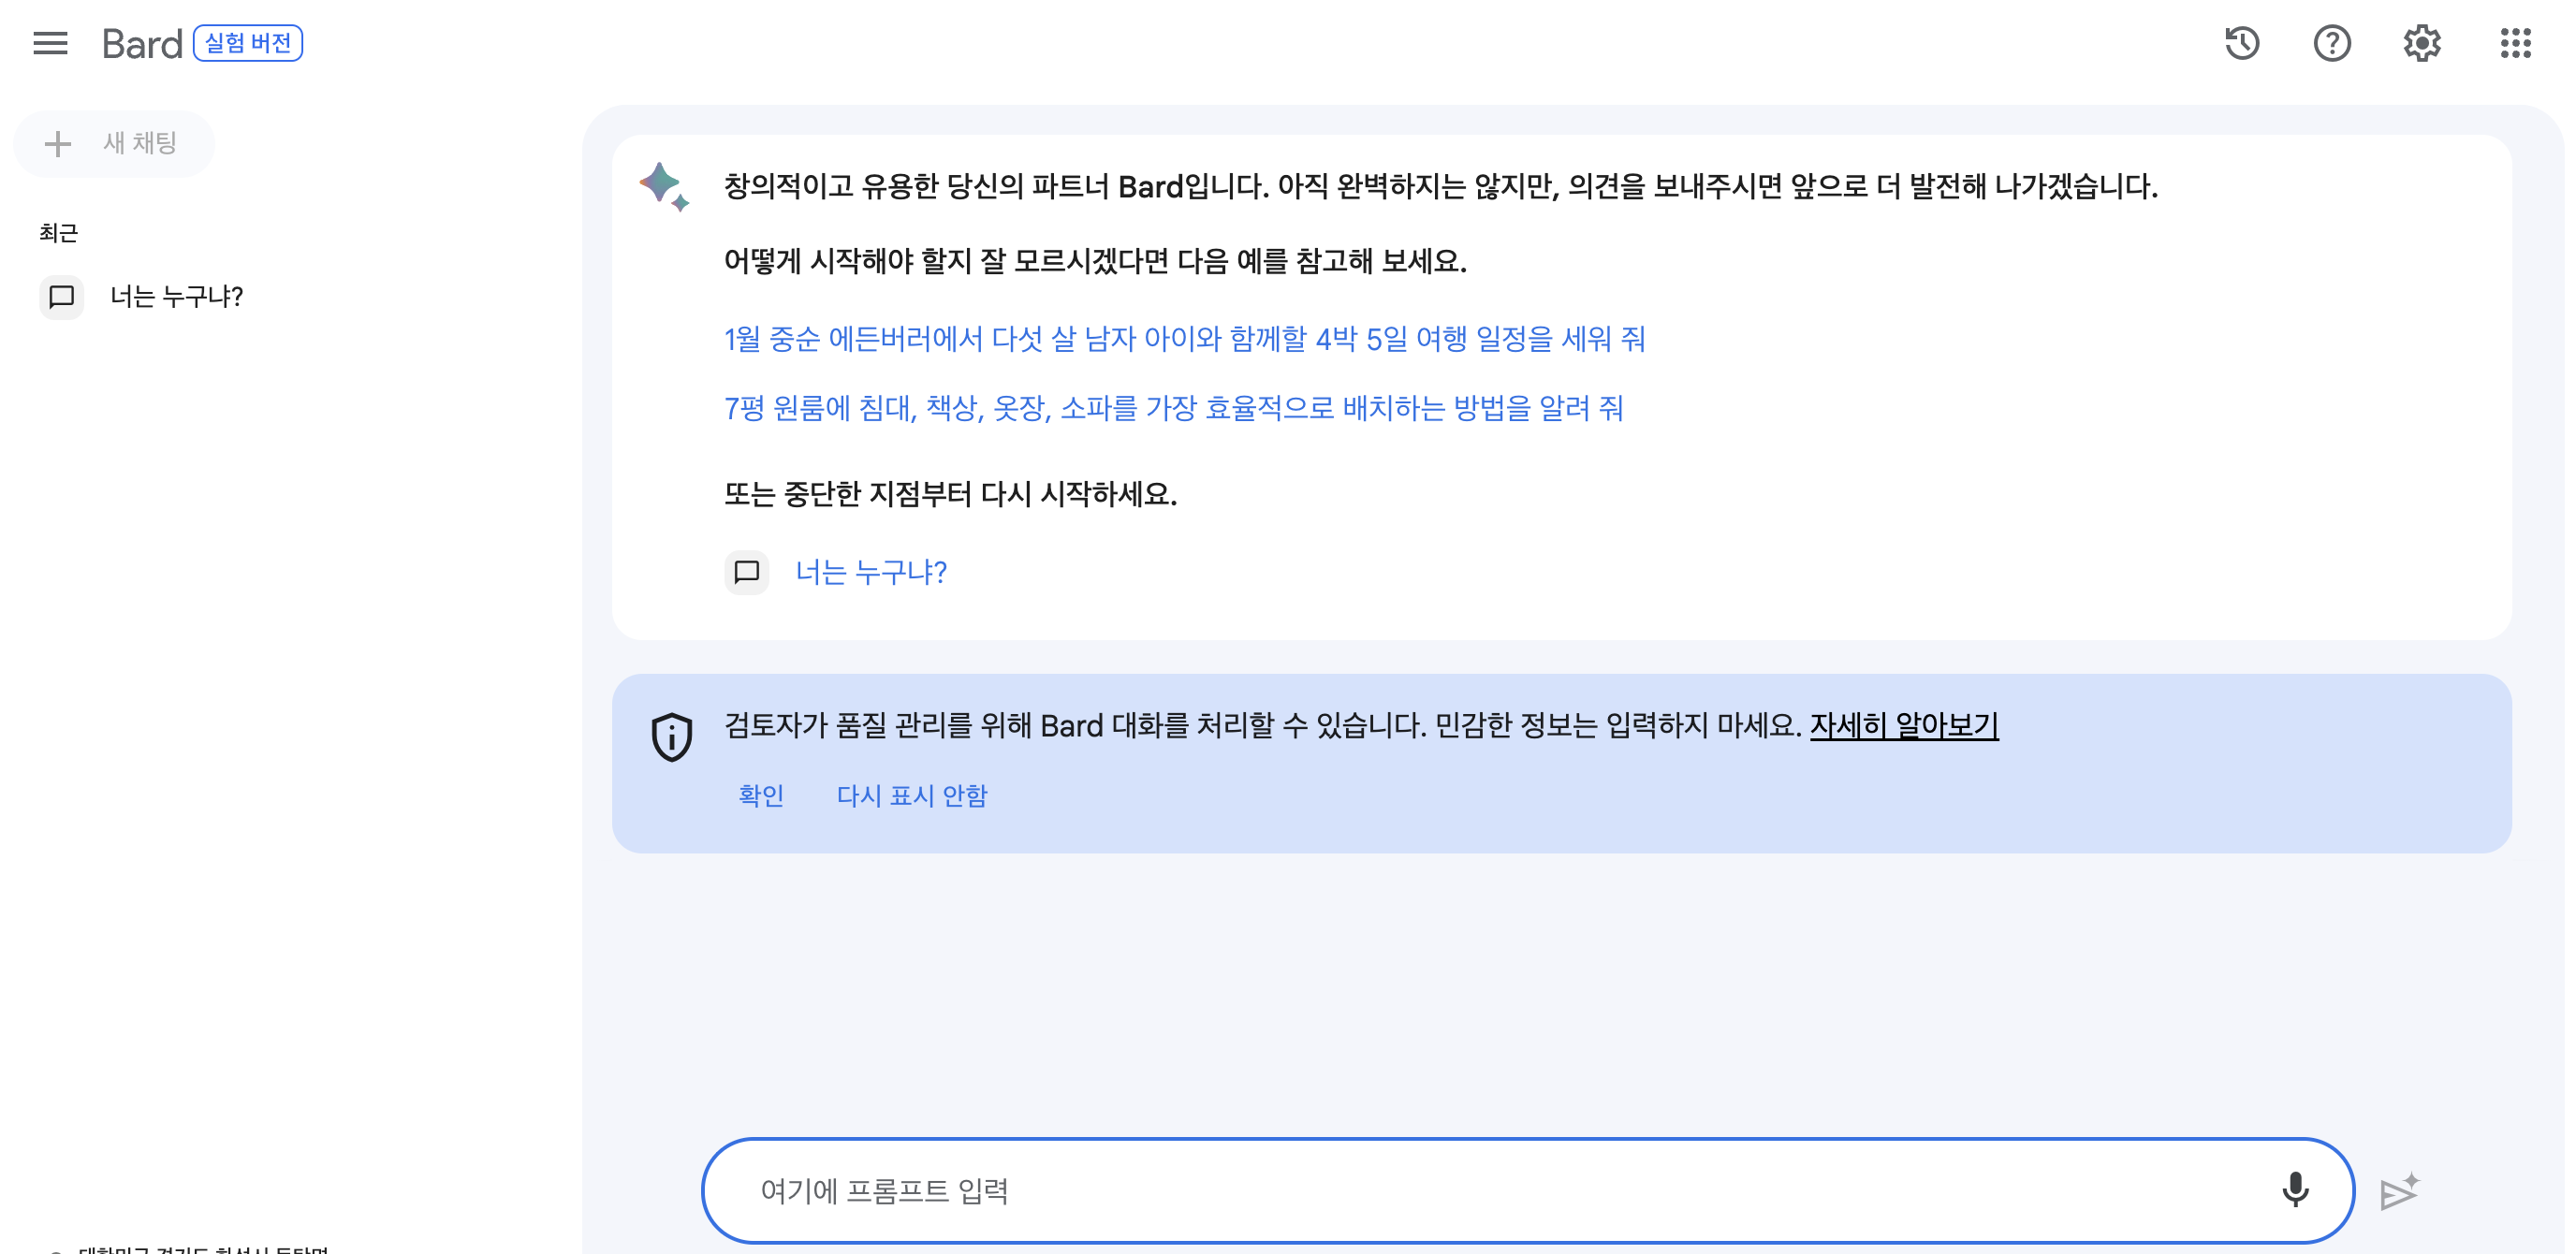The height and width of the screenshot is (1254, 2576).
Task: Click the 확인 button in notice
Action: coord(761,795)
